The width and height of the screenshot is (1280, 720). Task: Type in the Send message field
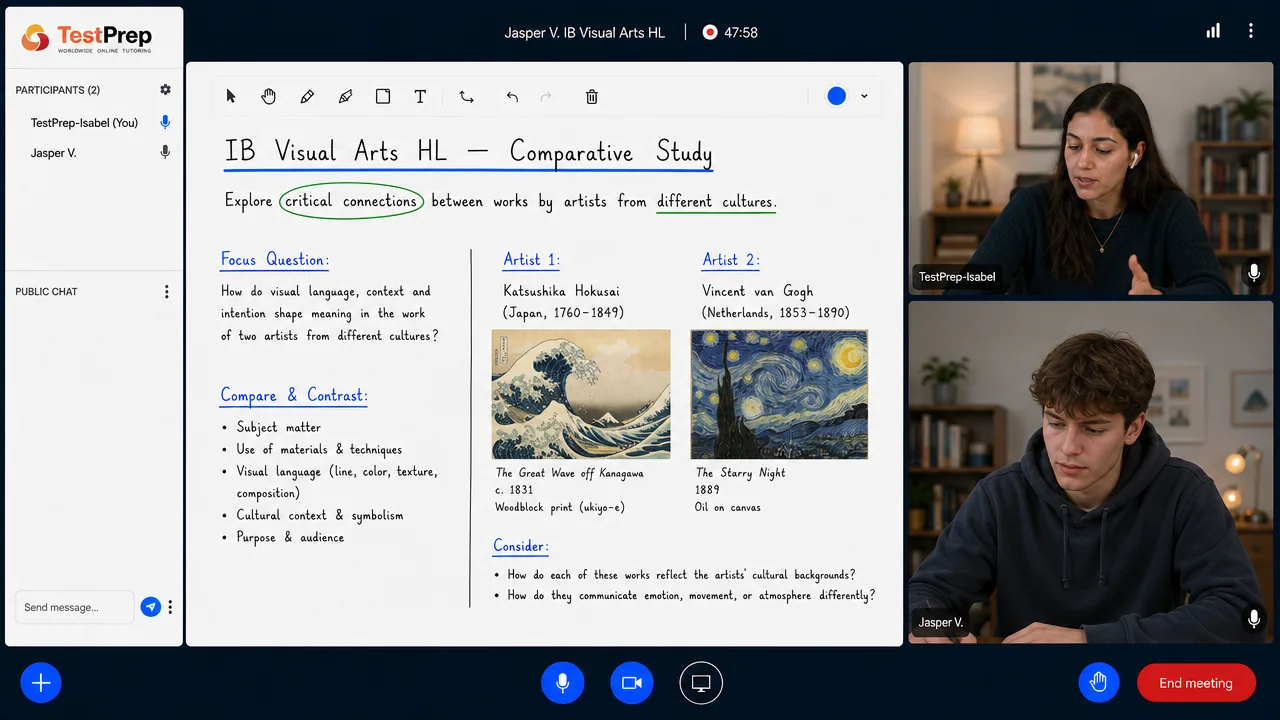(x=74, y=607)
